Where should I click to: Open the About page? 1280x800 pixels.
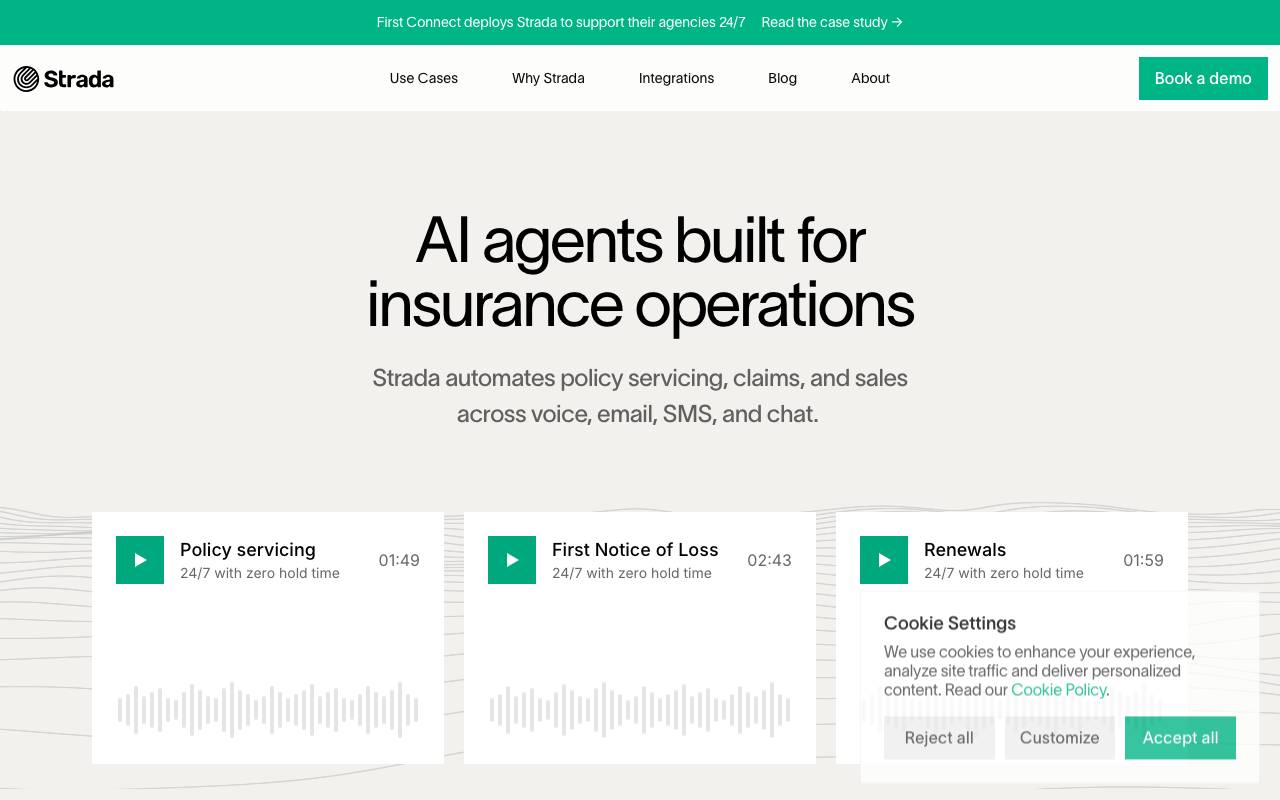[x=870, y=78]
